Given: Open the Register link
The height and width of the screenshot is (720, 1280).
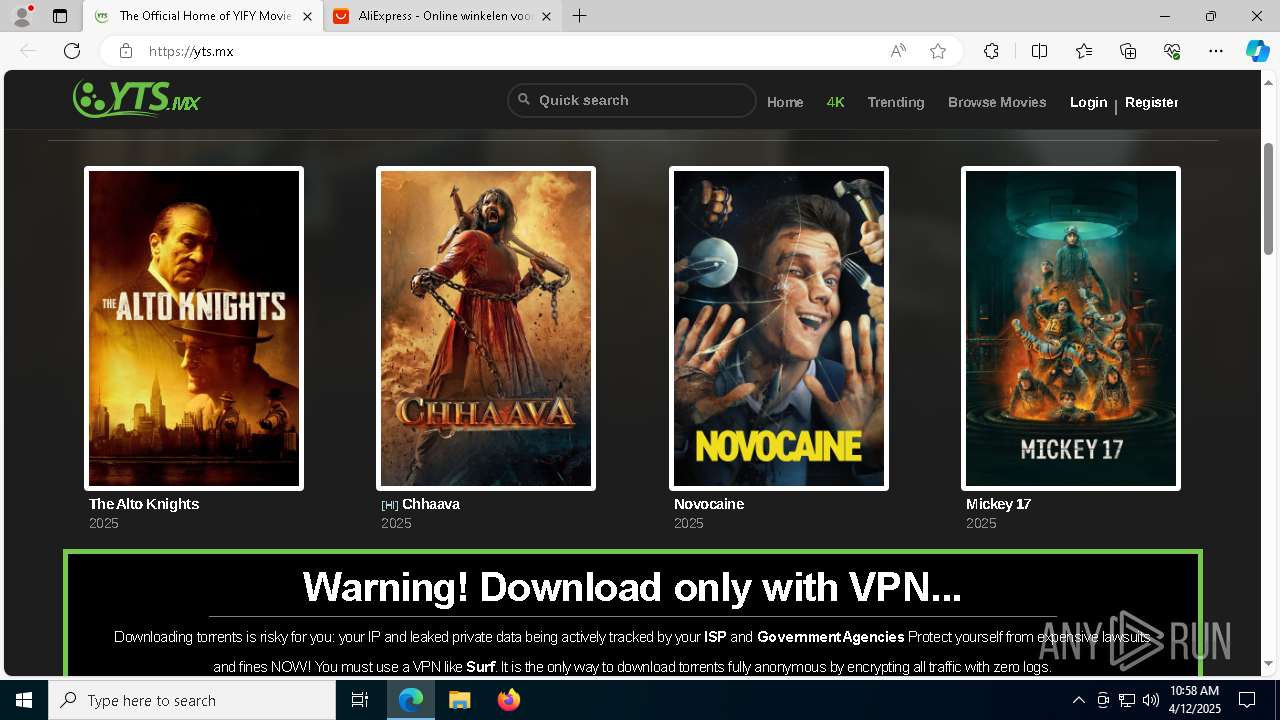Looking at the screenshot, I should (x=1151, y=102).
